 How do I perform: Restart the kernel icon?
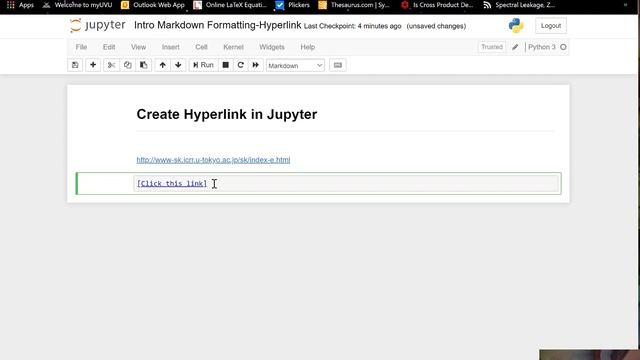(x=240, y=65)
